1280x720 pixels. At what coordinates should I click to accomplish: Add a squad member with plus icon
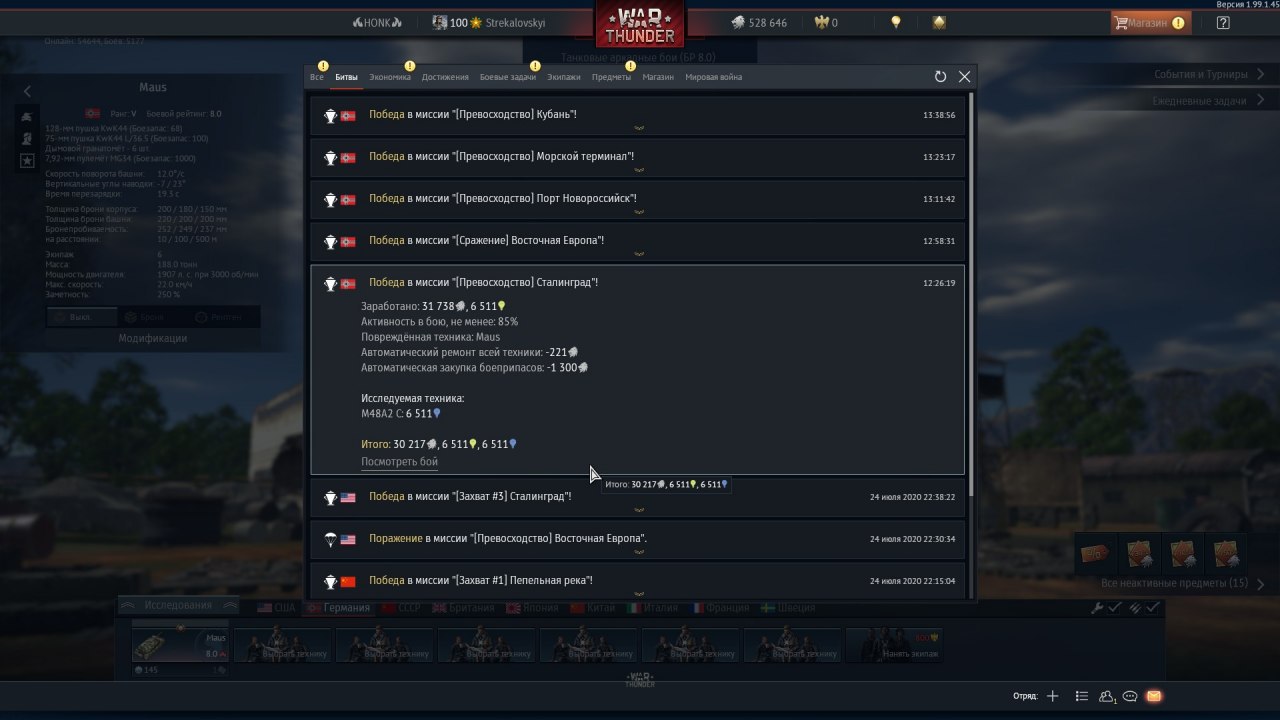pos(1052,696)
